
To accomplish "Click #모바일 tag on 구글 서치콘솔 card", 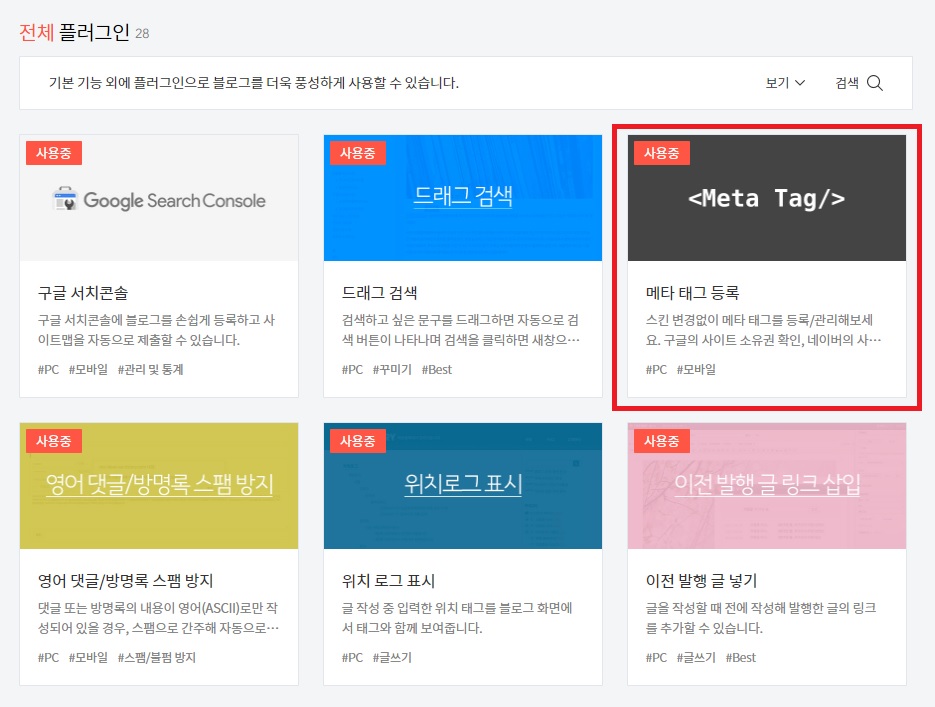I will tap(88, 370).
